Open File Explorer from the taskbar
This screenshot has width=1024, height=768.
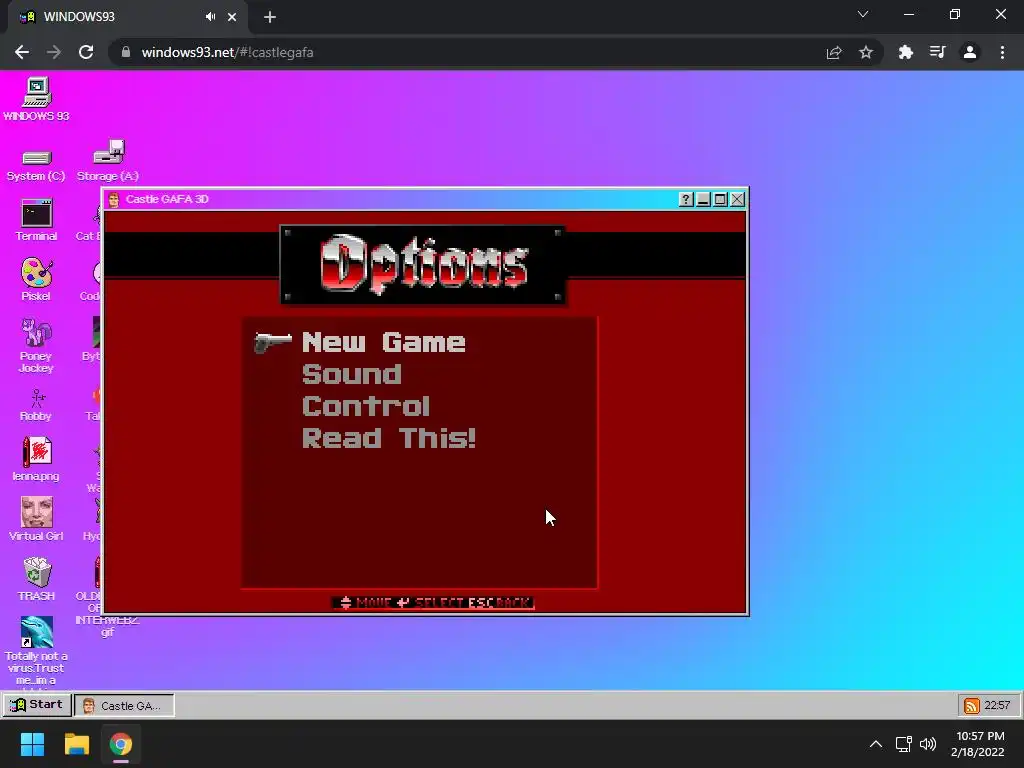(x=76, y=744)
